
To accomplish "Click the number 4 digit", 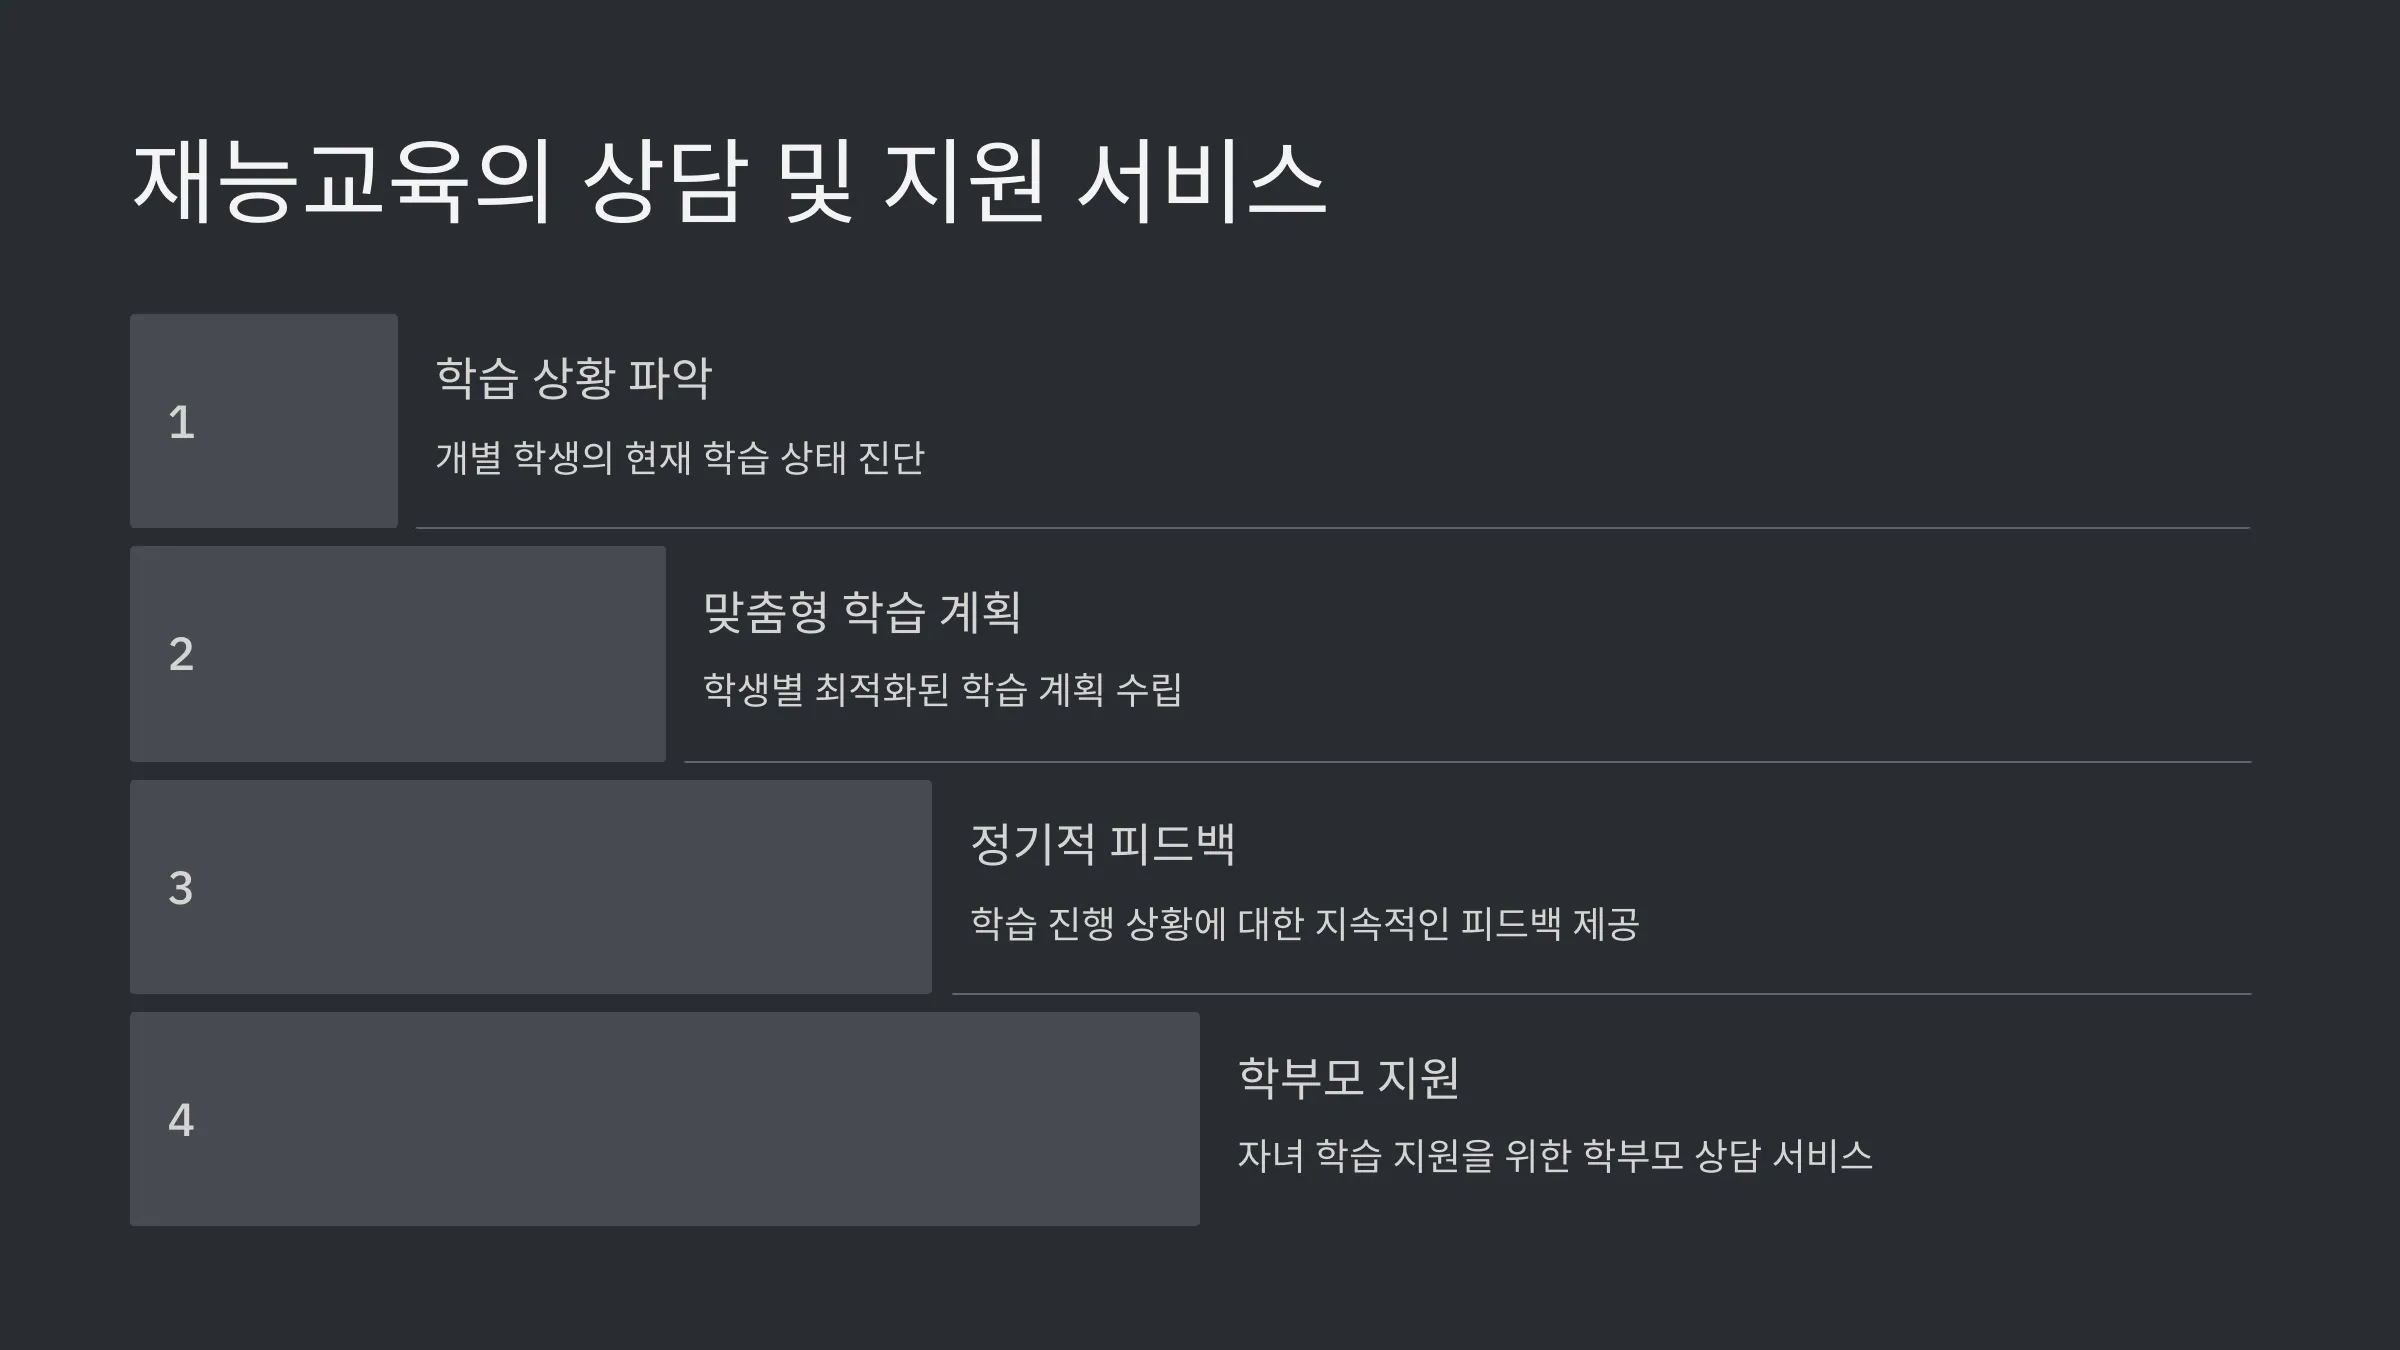I will [x=181, y=1120].
